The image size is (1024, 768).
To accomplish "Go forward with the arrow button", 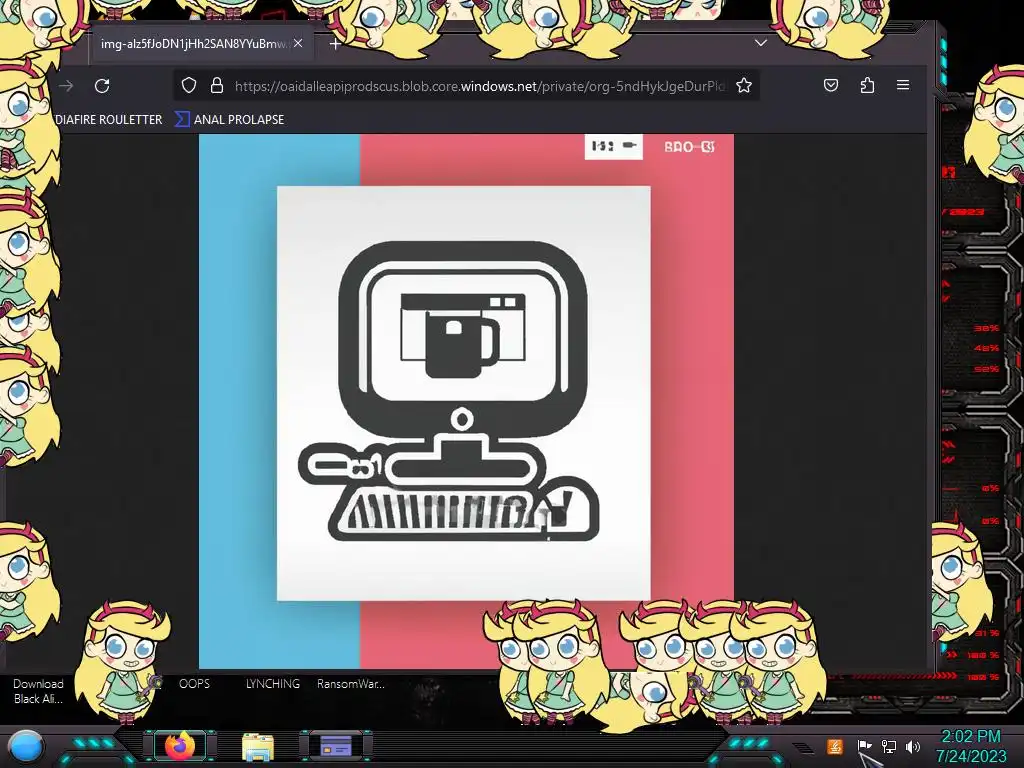I will click(x=66, y=86).
